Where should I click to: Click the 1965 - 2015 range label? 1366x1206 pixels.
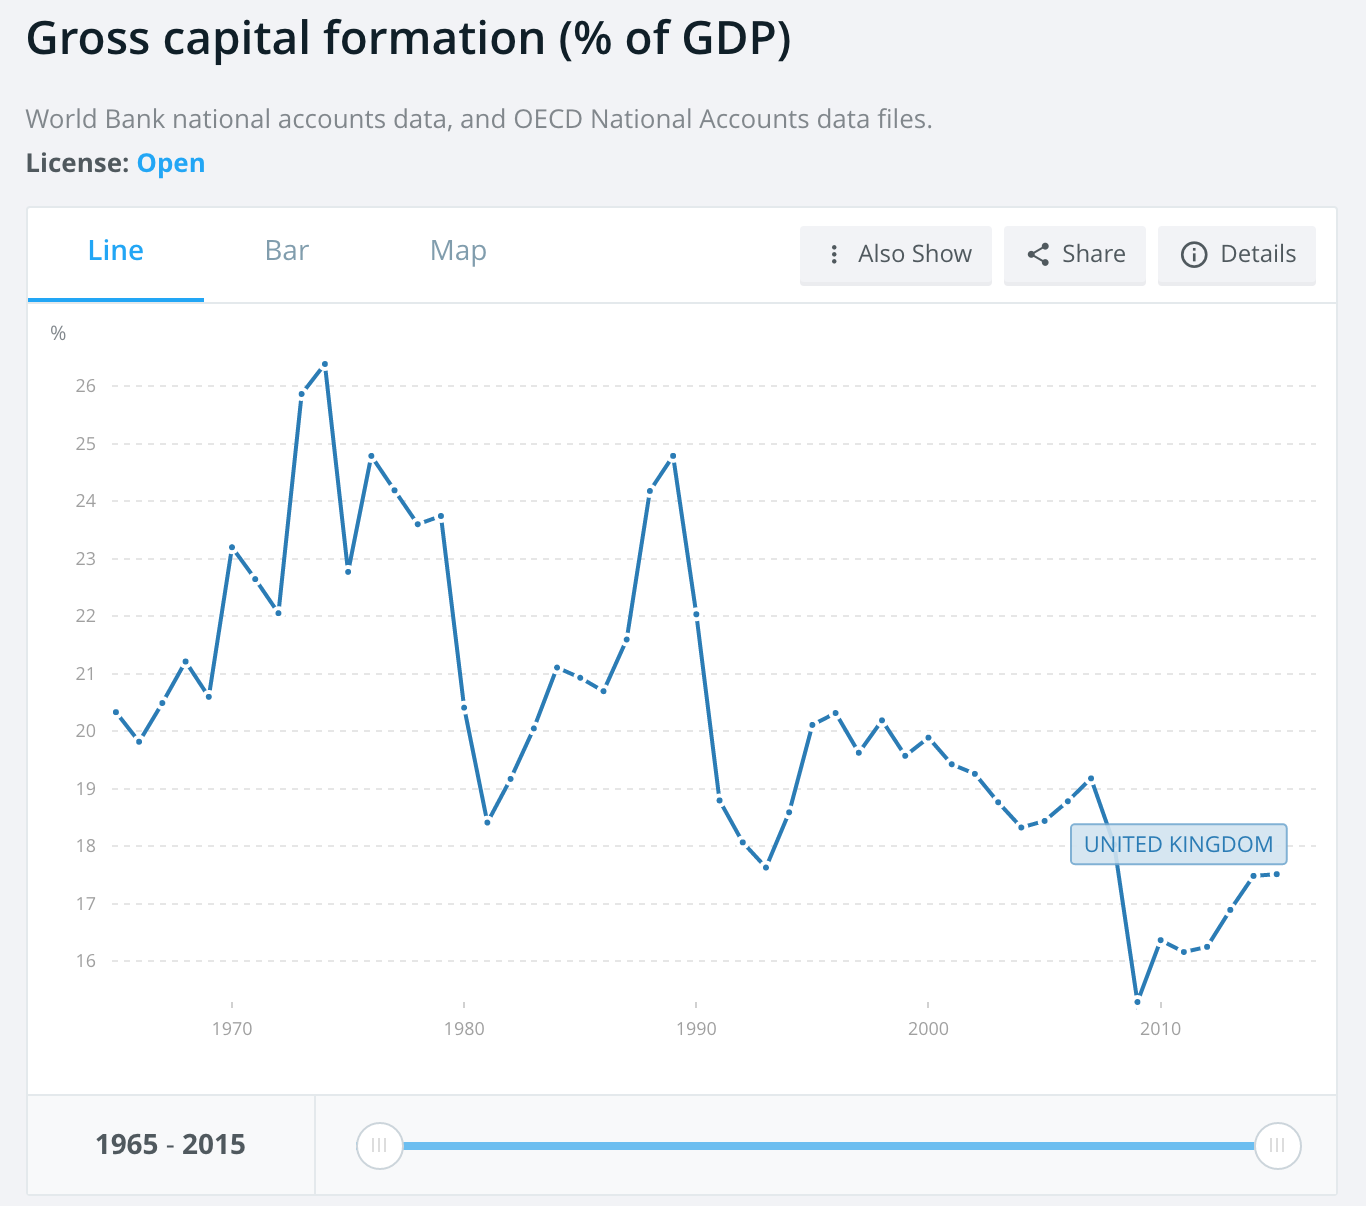[170, 1145]
